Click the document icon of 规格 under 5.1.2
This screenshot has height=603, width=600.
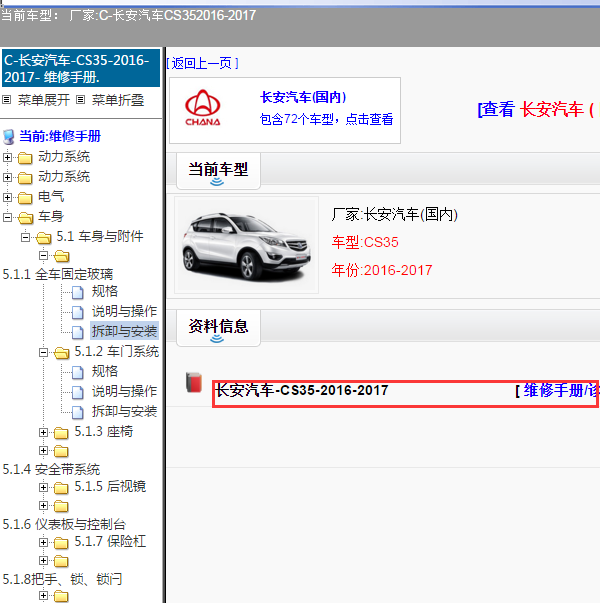pos(78,372)
